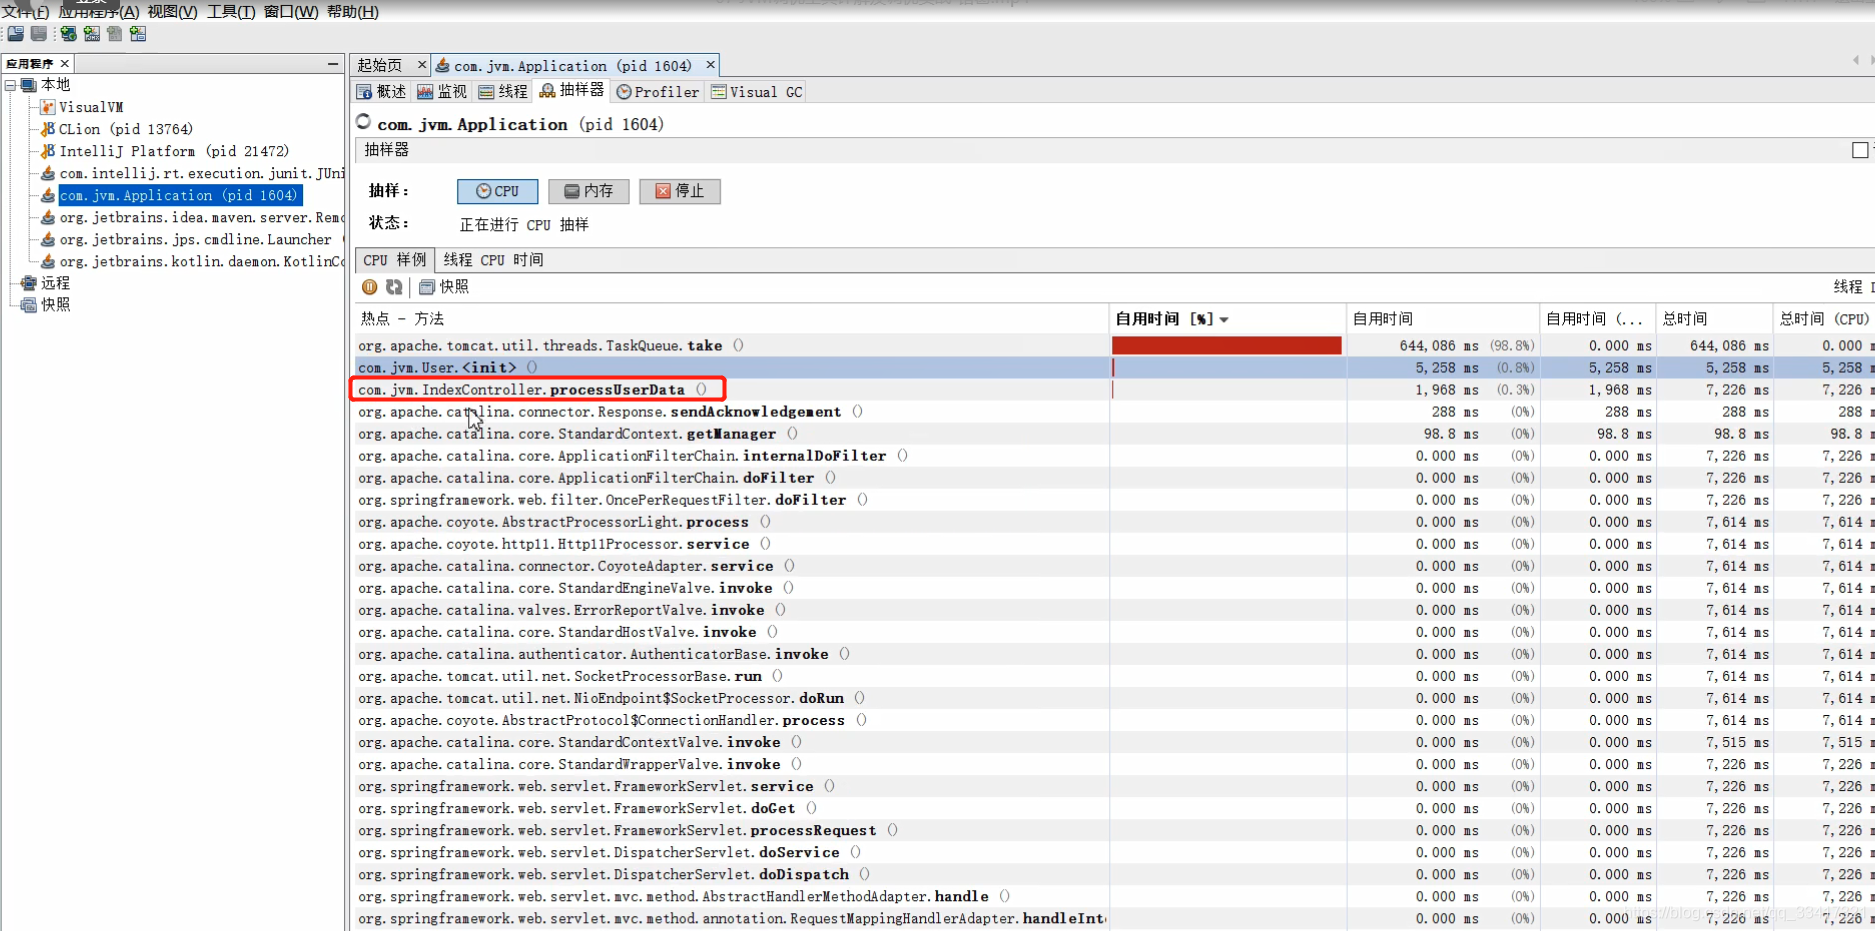The width and height of the screenshot is (1875, 931).
Task: Select the Response.sendAcknowledgement row
Action: 1114,412
